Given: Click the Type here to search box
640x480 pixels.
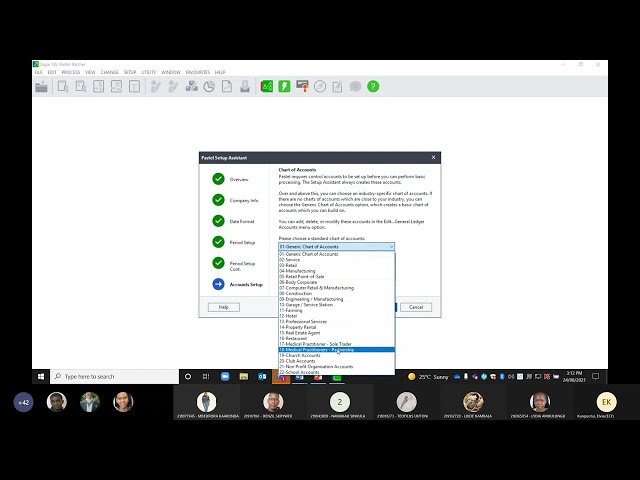Looking at the screenshot, I should (x=115, y=376).
